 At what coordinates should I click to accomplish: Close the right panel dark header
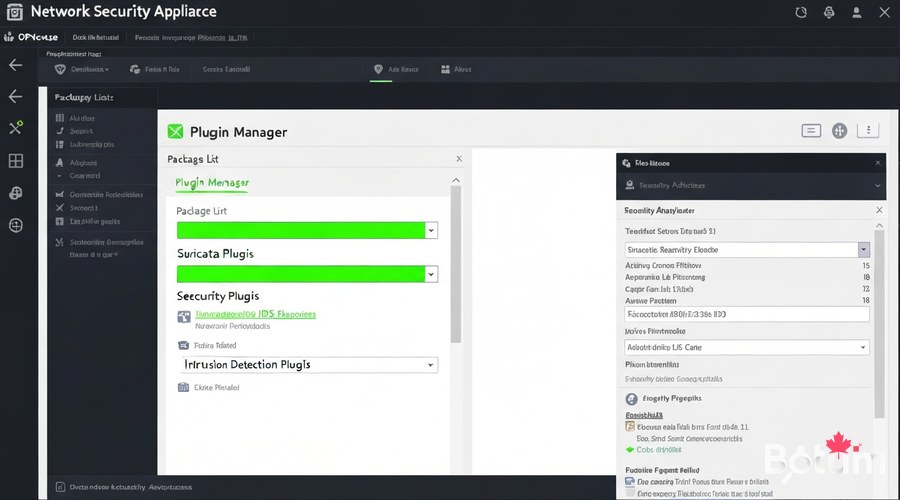pyautogui.click(x=878, y=163)
